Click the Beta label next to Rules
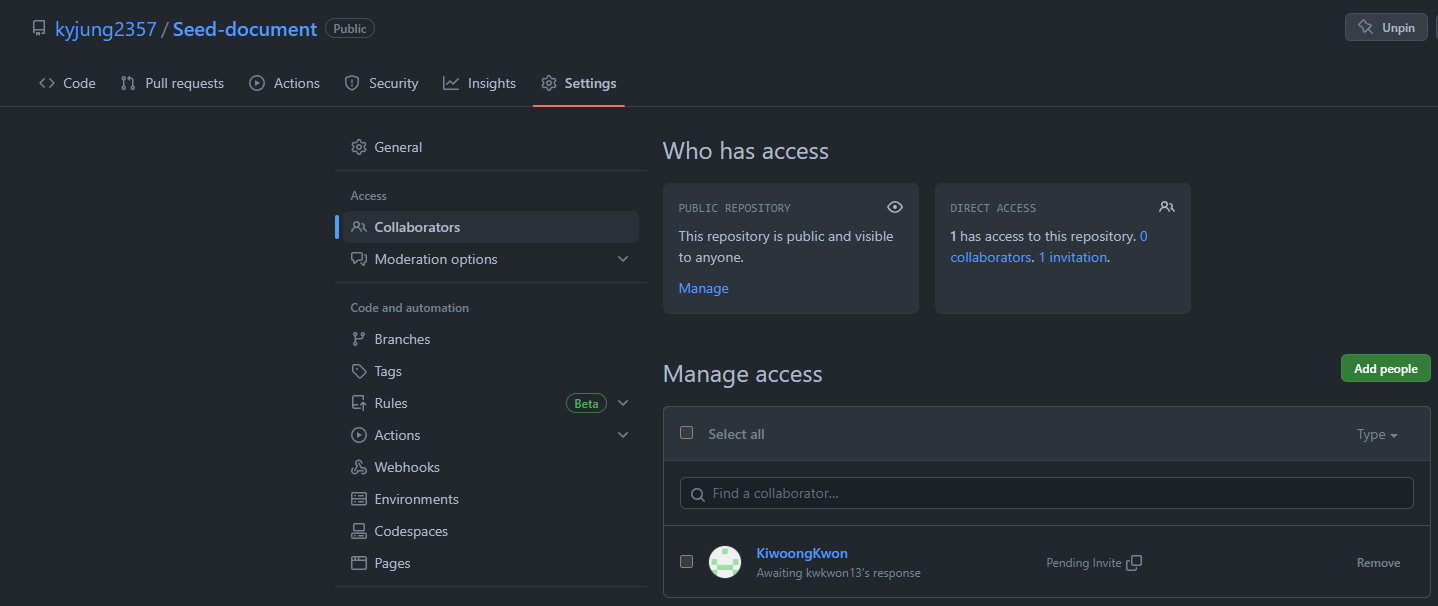The width and height of the screenshot is (1438, 606). tap(586, 403)
